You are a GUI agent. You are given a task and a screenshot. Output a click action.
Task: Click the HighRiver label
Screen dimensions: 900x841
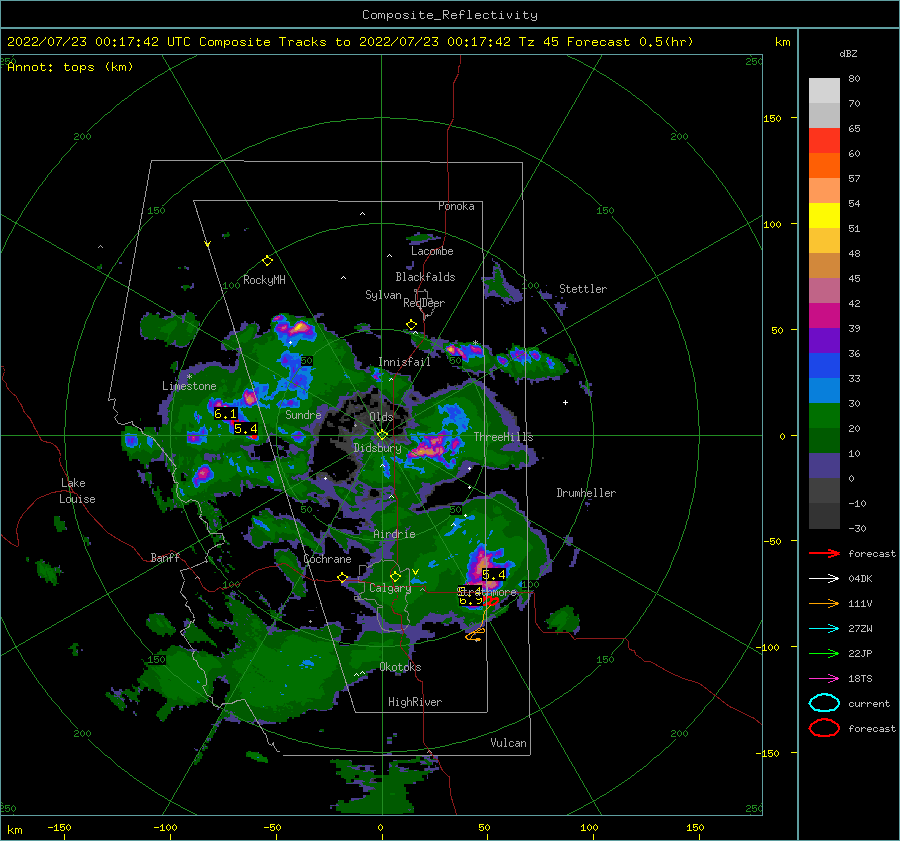414,702
